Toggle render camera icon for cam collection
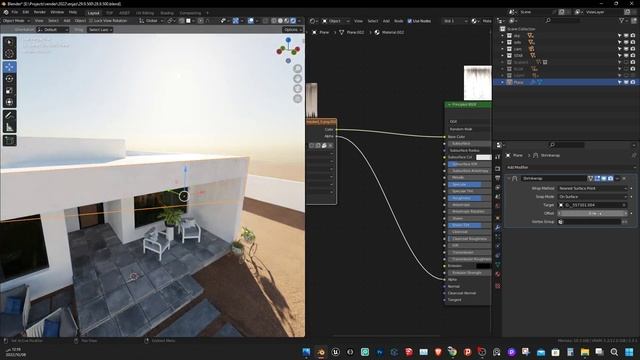This screenshot has width=640, height=360. point(633,49)
